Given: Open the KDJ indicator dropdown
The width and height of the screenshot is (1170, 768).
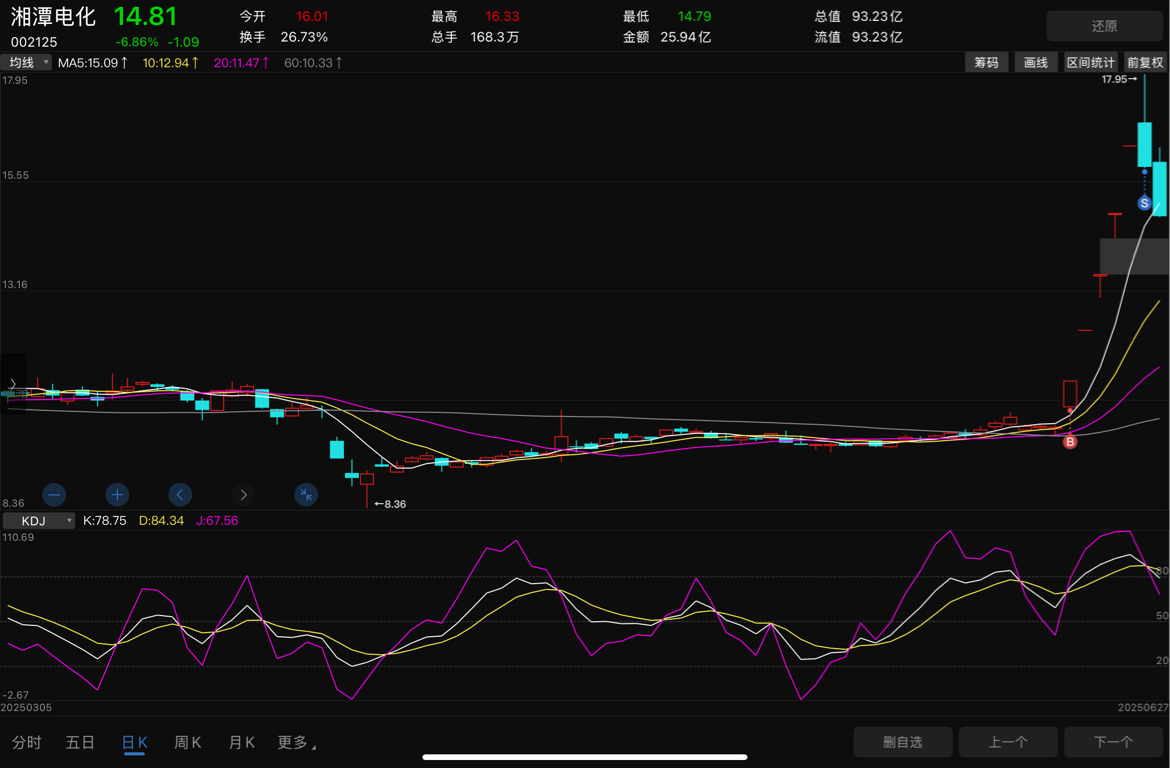Looking at the screenshot, I should tap(39, 520).
